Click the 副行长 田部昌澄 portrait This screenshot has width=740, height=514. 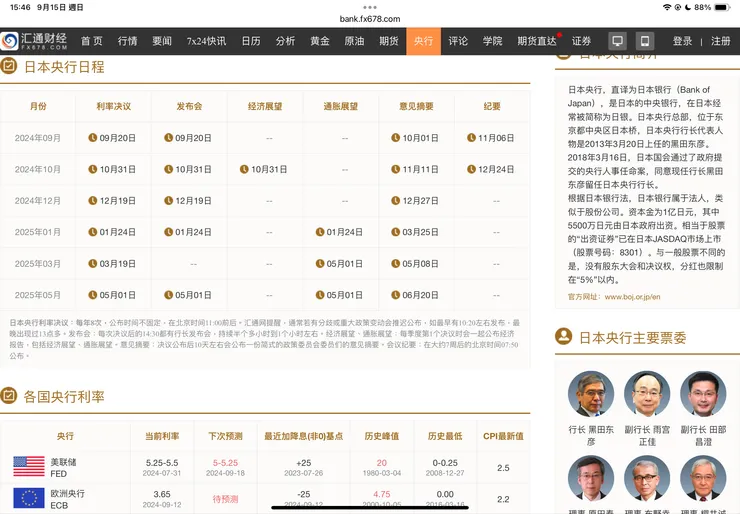tap(703, 394)
